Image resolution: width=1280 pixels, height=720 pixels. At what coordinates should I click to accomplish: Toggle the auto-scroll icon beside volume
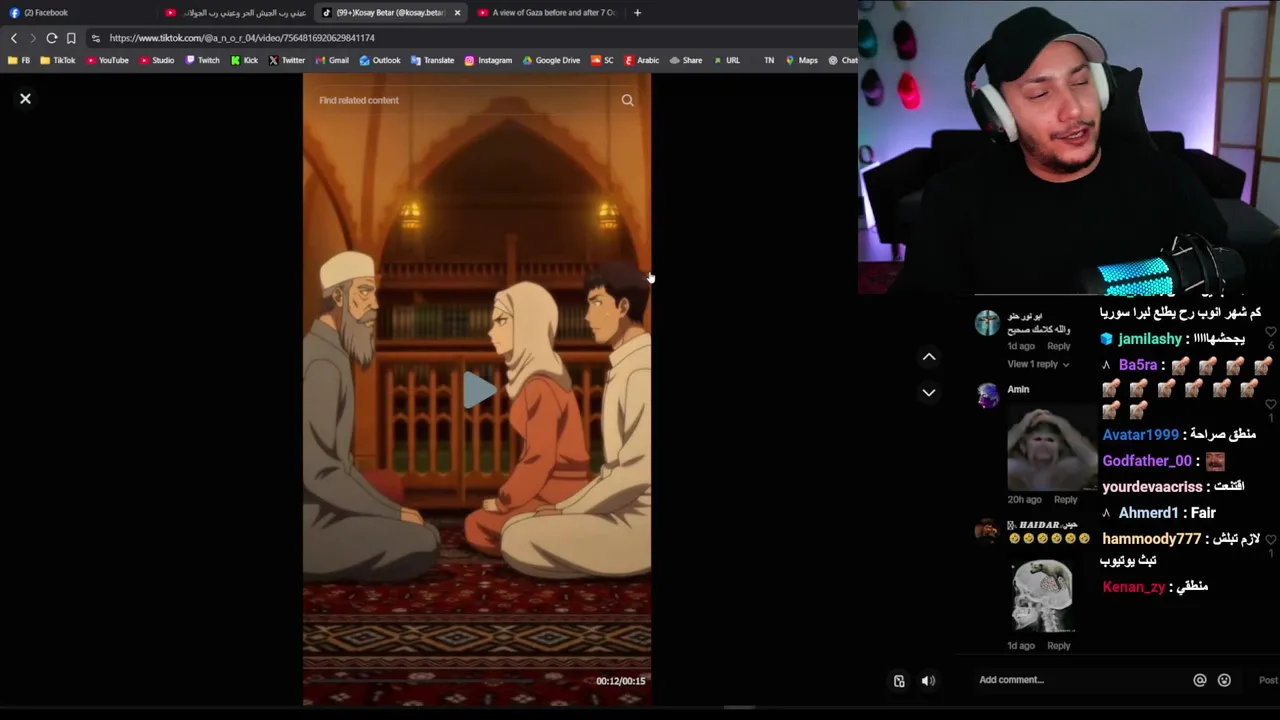899,681
